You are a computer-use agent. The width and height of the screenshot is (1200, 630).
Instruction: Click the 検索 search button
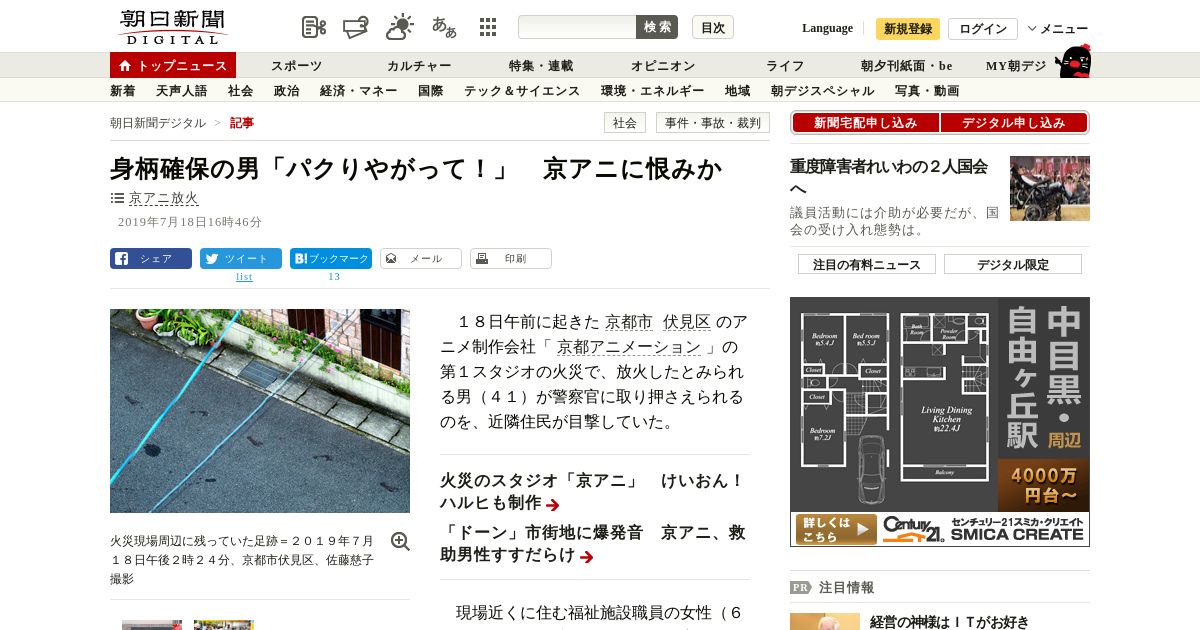657,27
